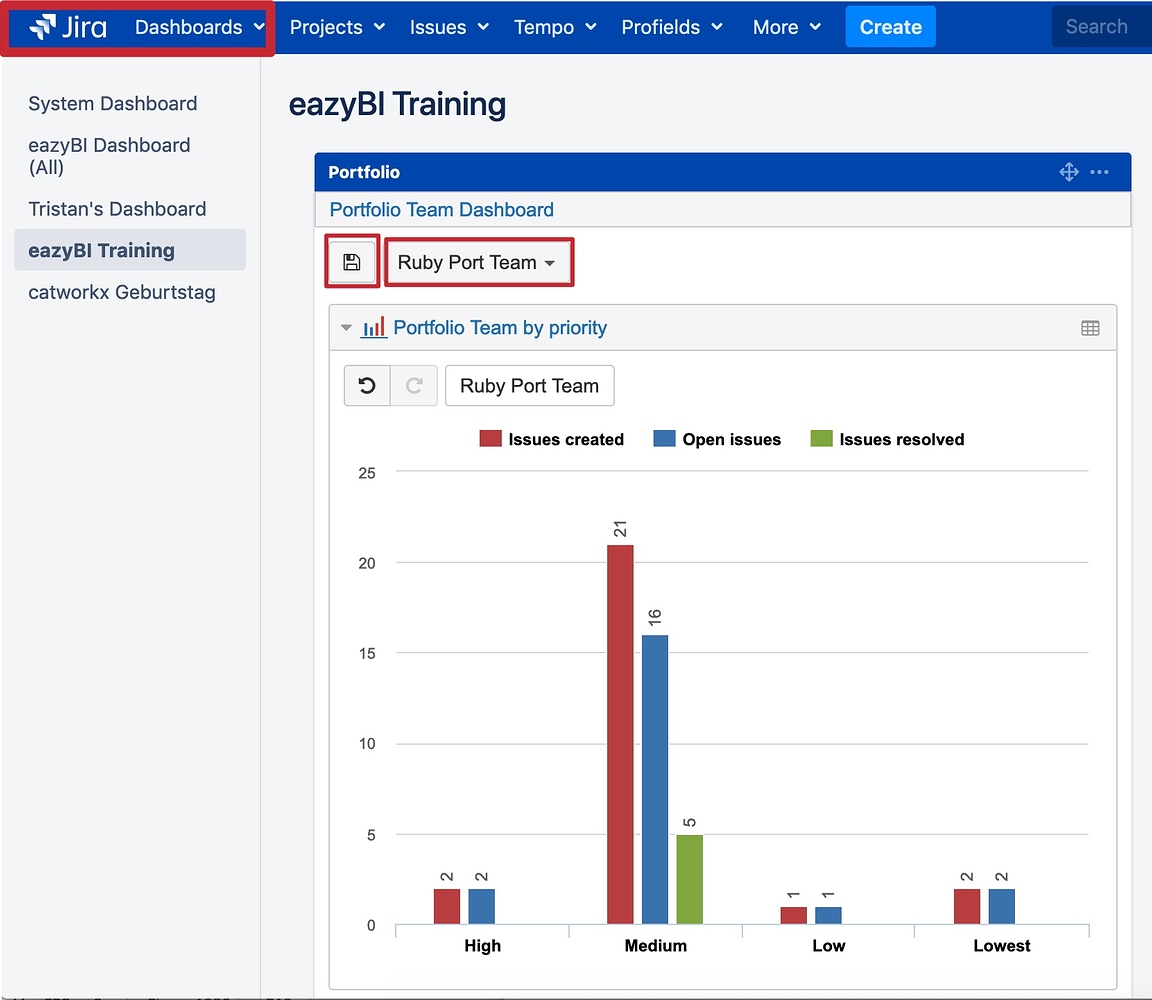Open the Portfolio gadget ellipsis menu
Screen dimensions: 1152x1000
tap(1100, 172)
